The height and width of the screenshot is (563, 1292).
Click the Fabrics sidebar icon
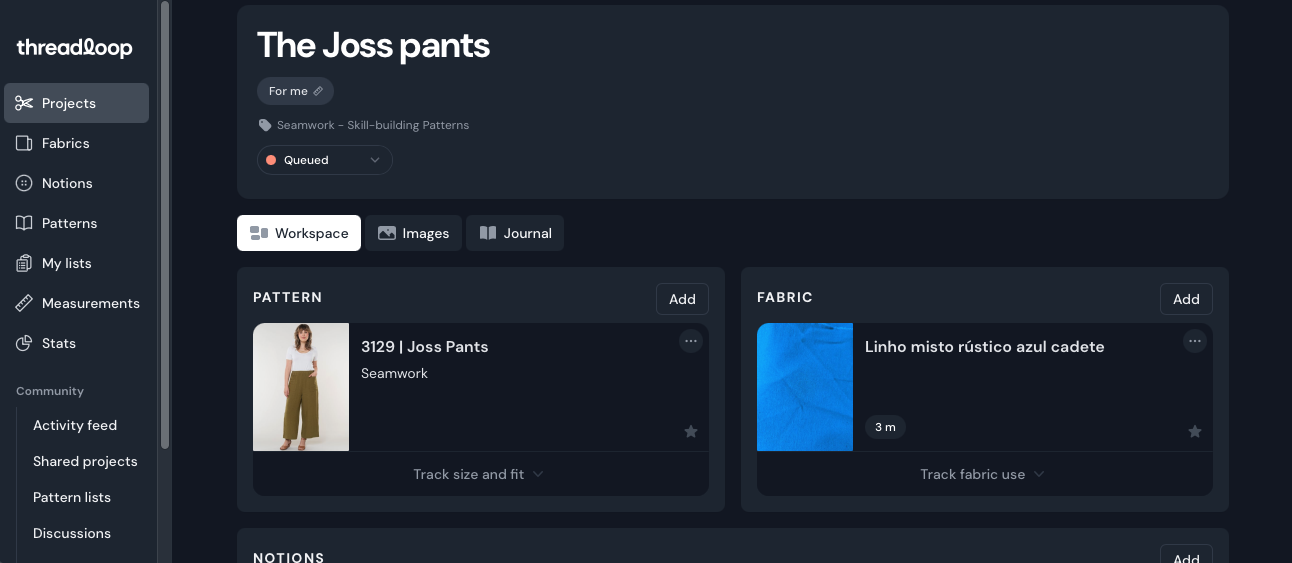[x=25, y=143]
